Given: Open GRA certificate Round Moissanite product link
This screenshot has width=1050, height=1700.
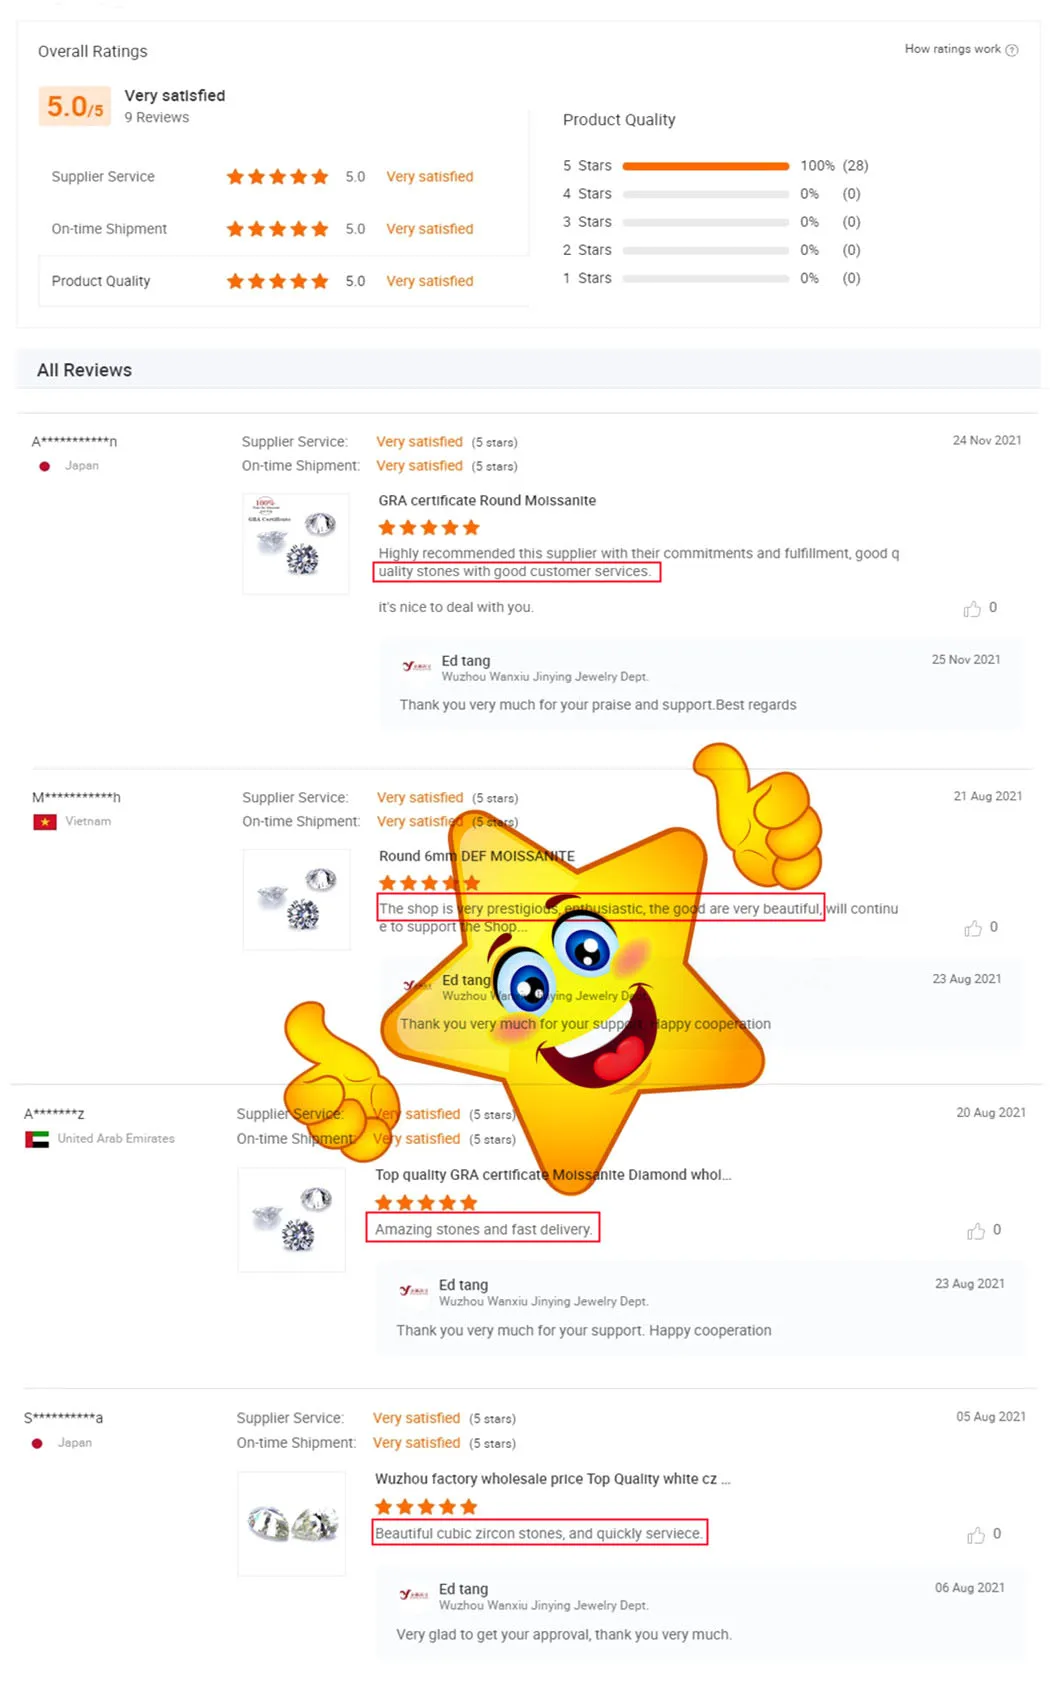Looking at the screenshot, I should coord(487,501).
